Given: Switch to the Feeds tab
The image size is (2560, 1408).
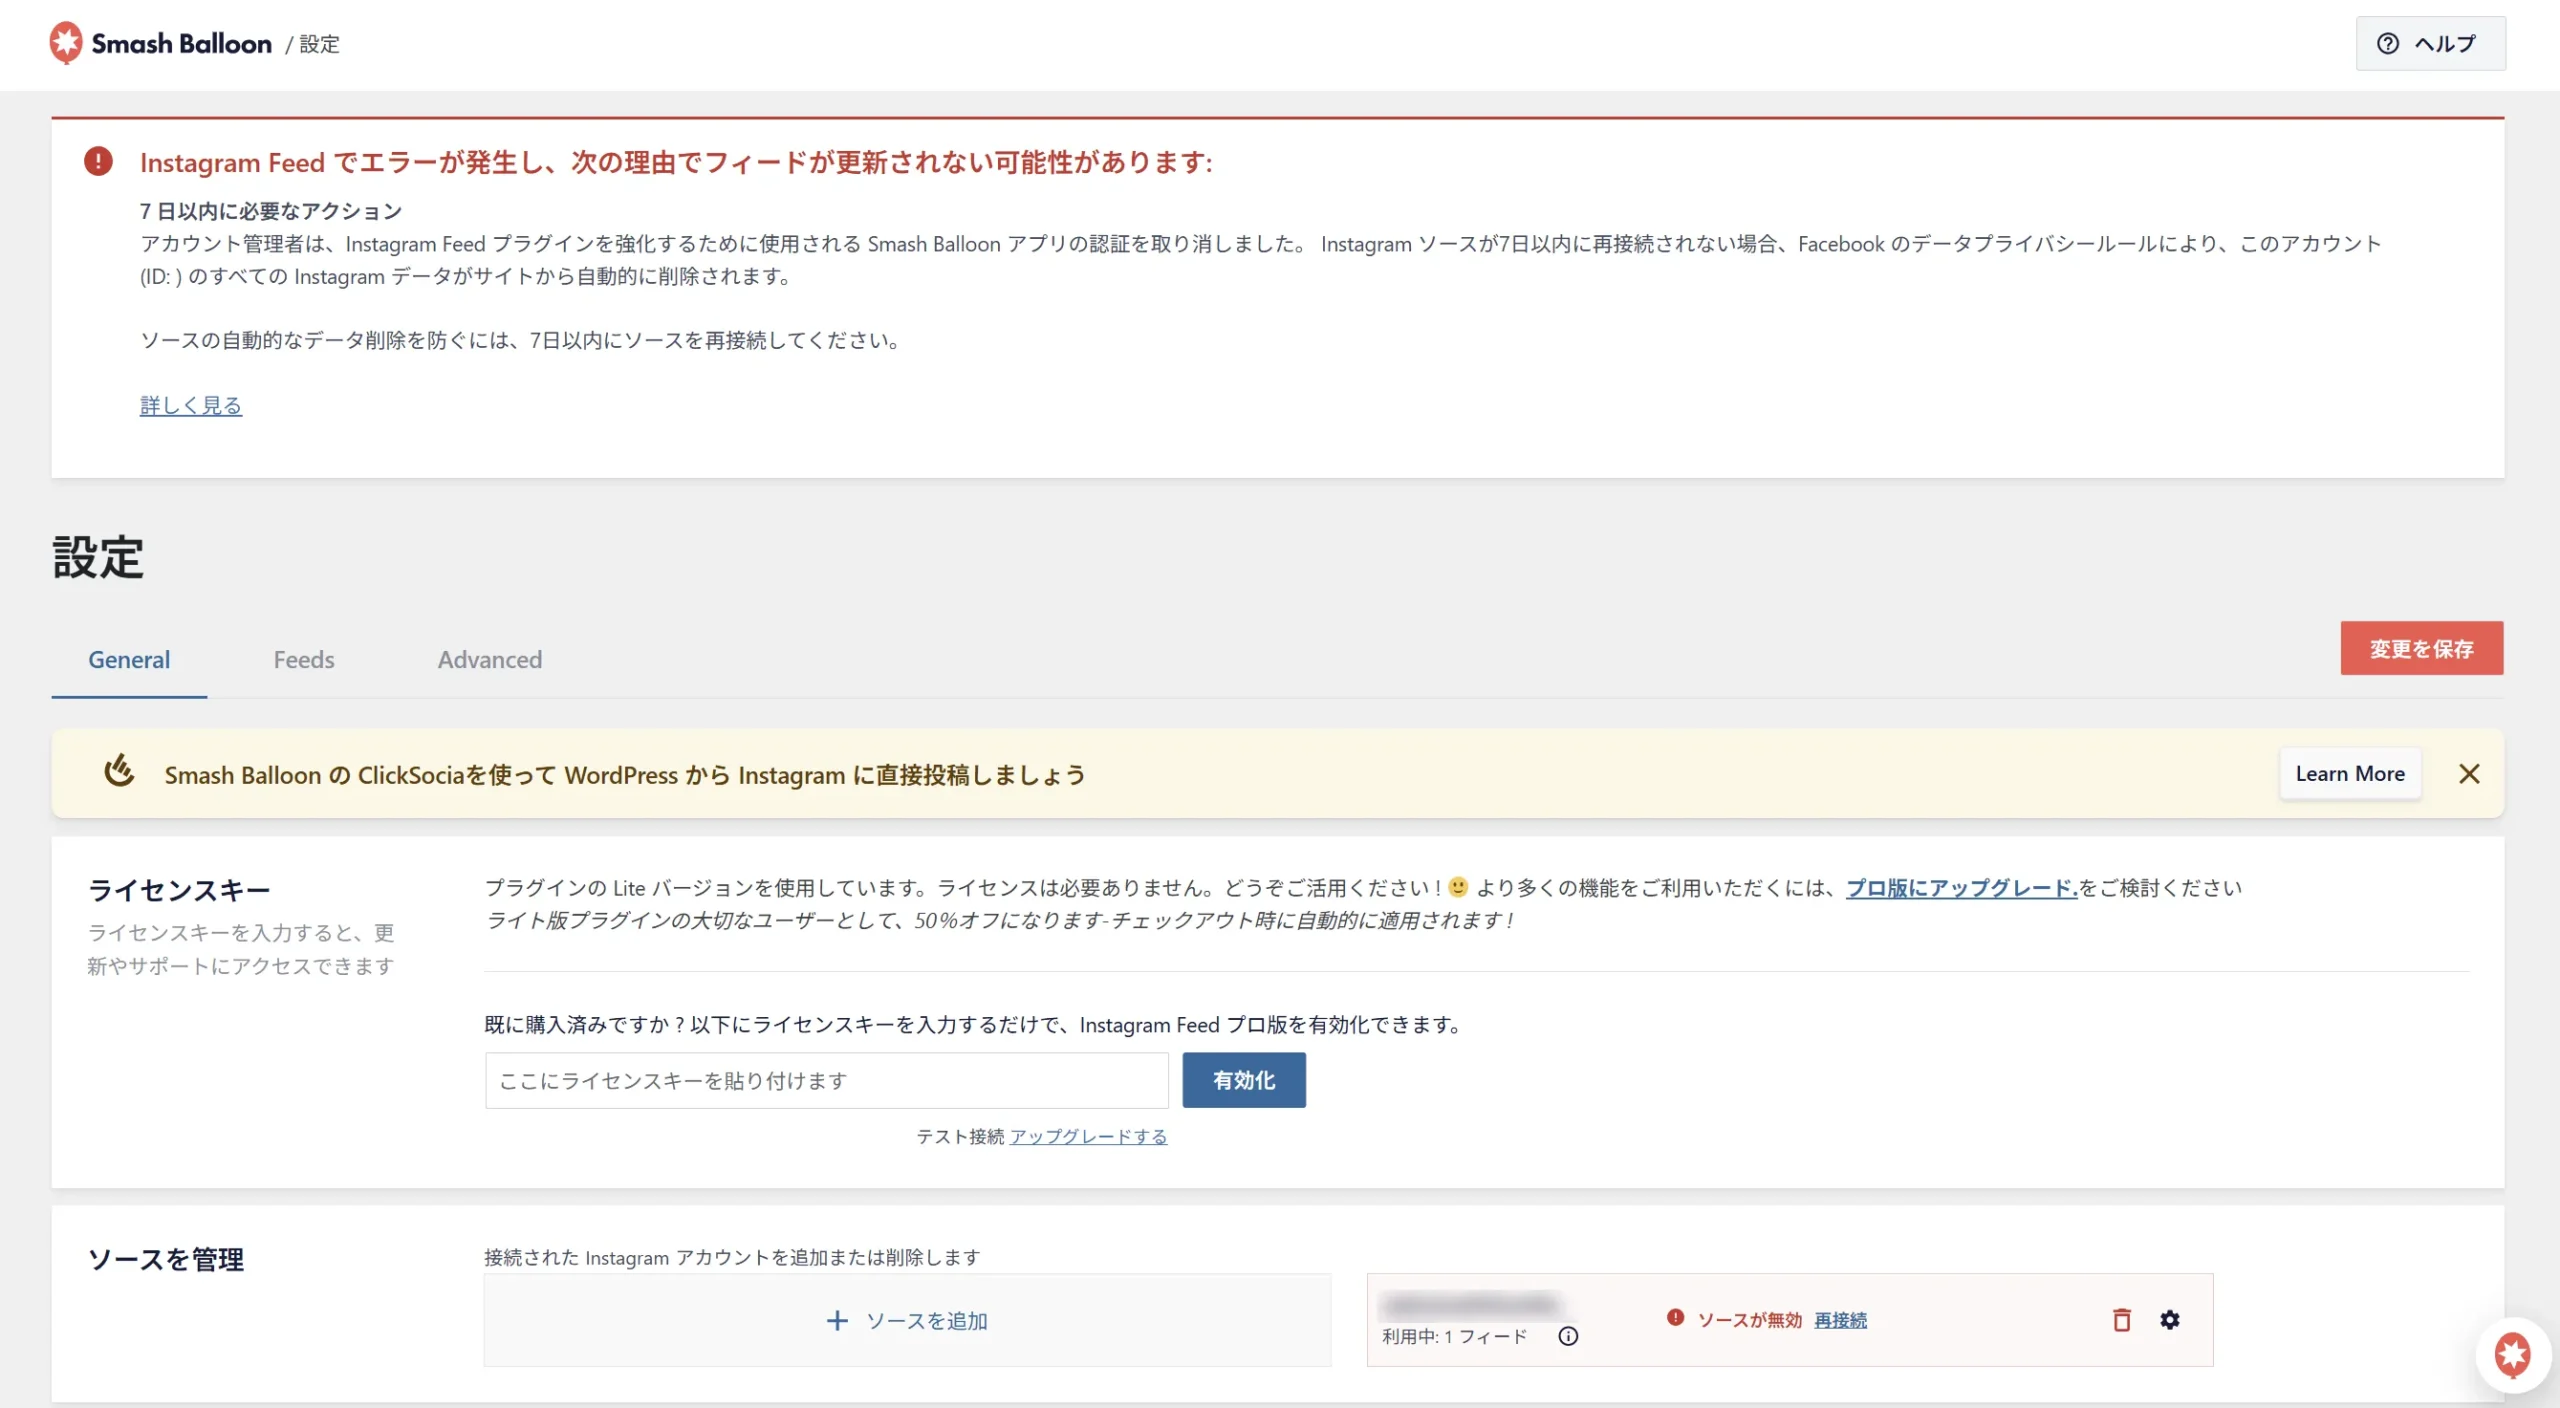Looking at the screenshot, I should (x=304, y=660).
